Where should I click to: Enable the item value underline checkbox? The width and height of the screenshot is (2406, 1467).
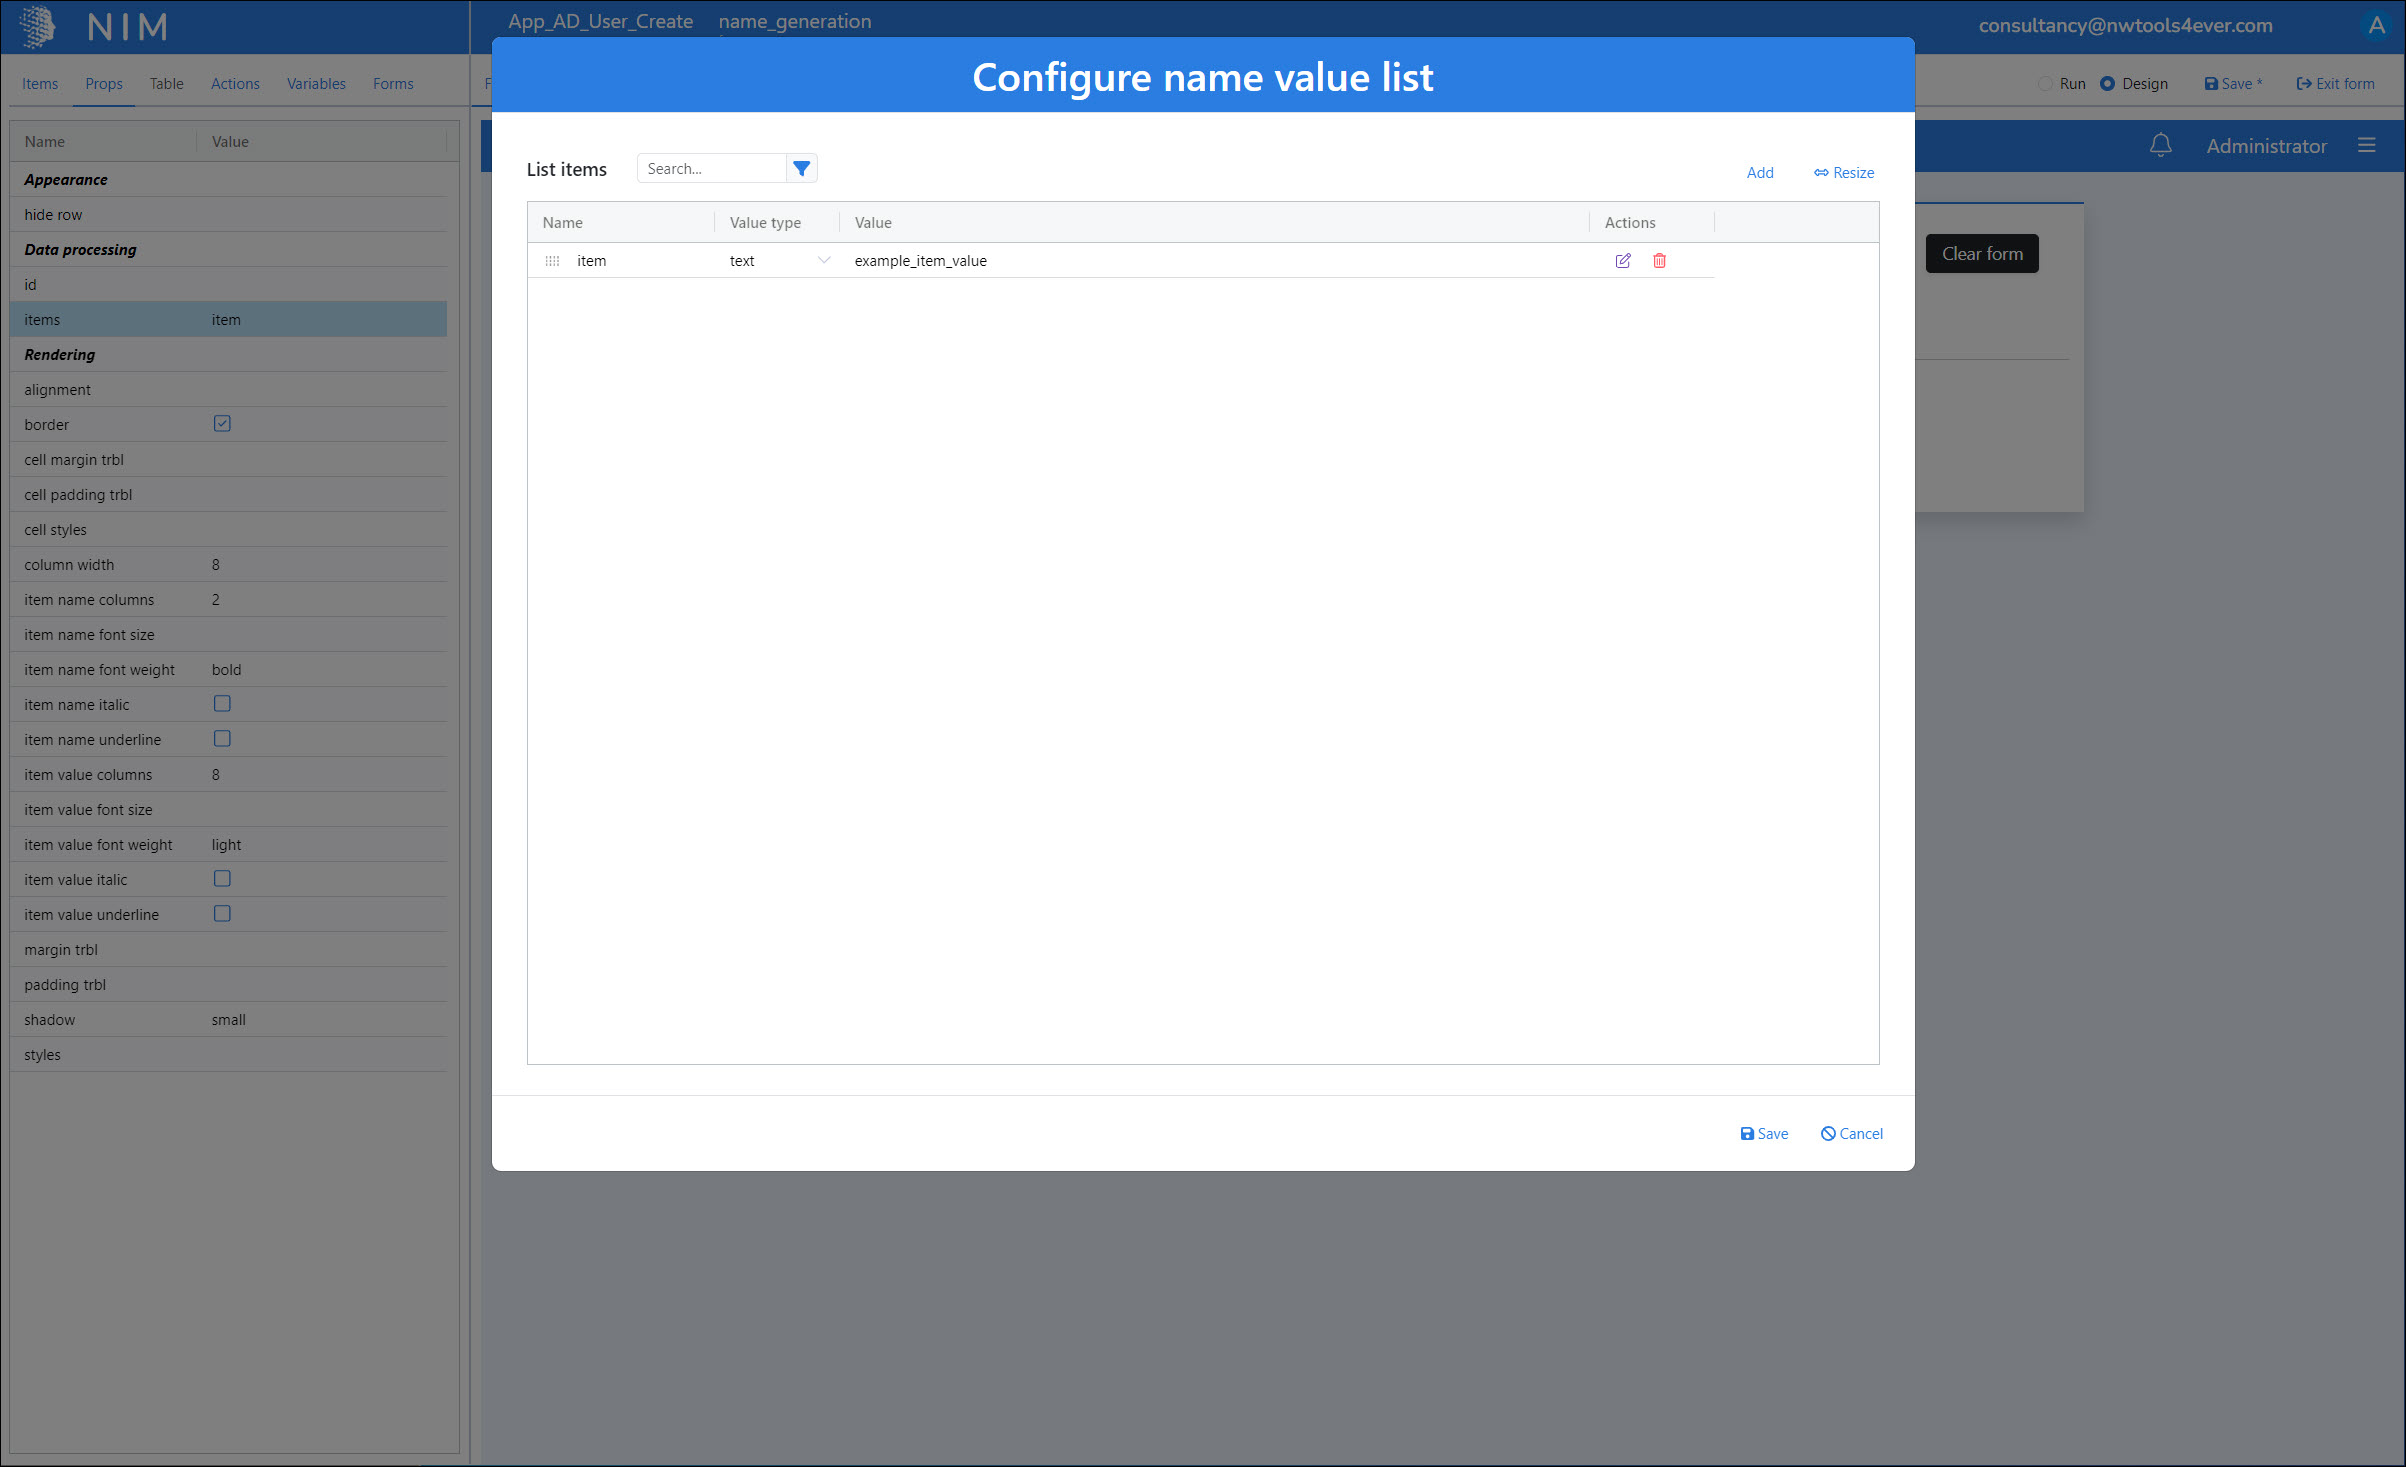point(222,914)
